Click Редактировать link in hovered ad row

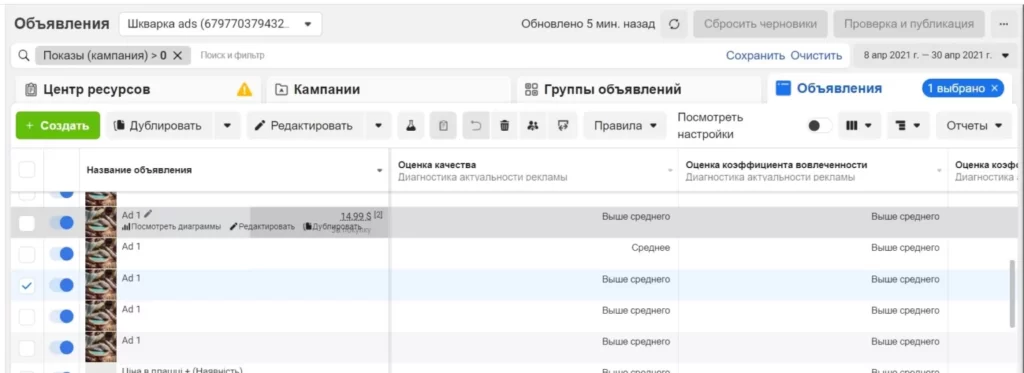262,226
